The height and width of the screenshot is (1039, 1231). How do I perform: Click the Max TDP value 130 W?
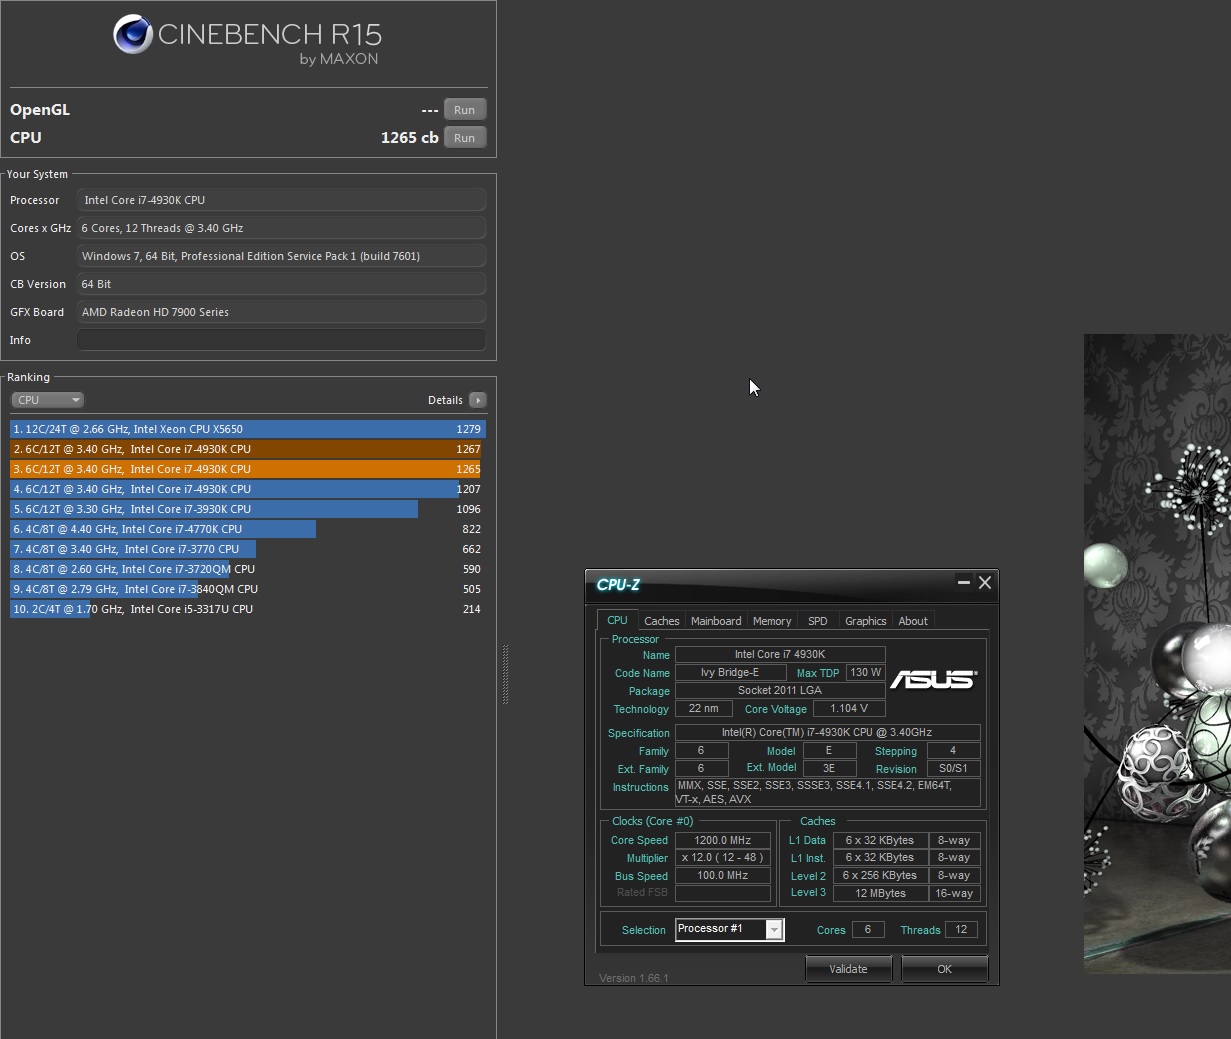866,673
